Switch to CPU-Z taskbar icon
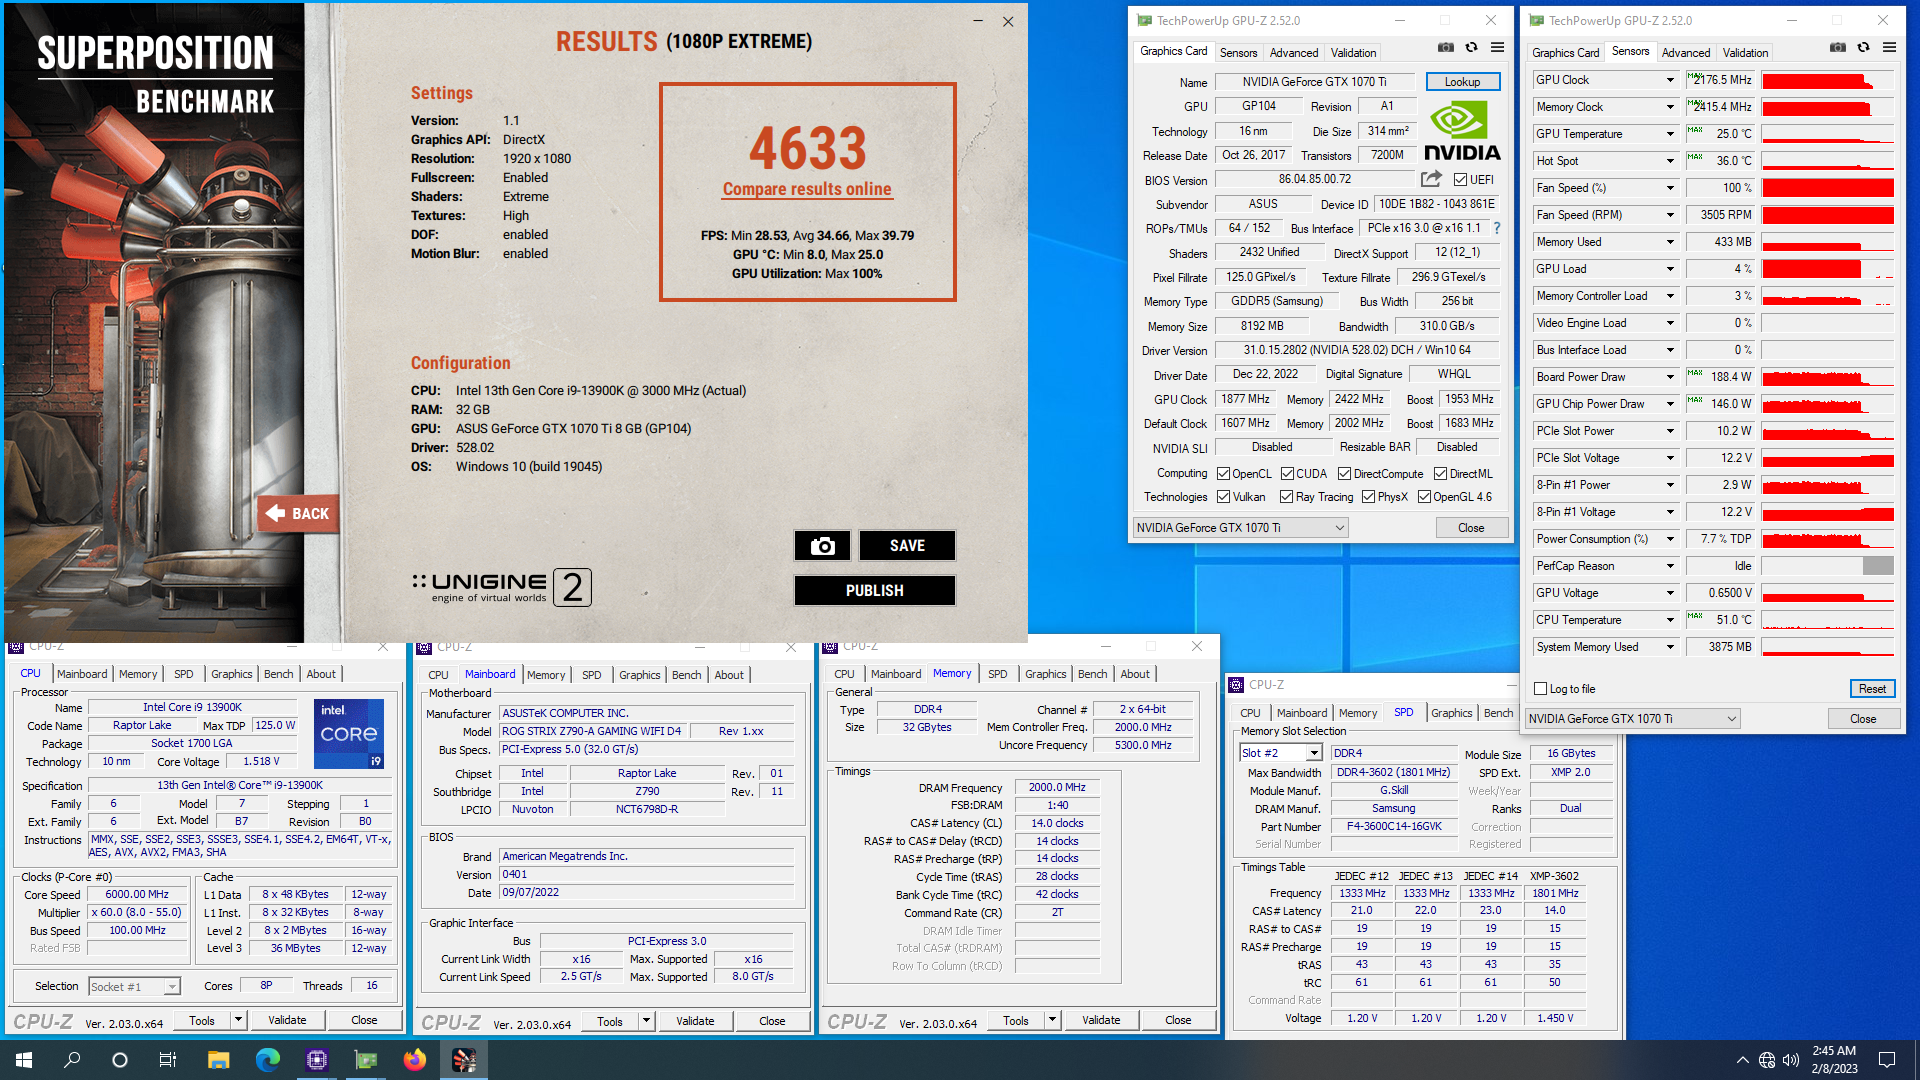Viewport: 1920px width, 1080px height. click(317, 1060)
